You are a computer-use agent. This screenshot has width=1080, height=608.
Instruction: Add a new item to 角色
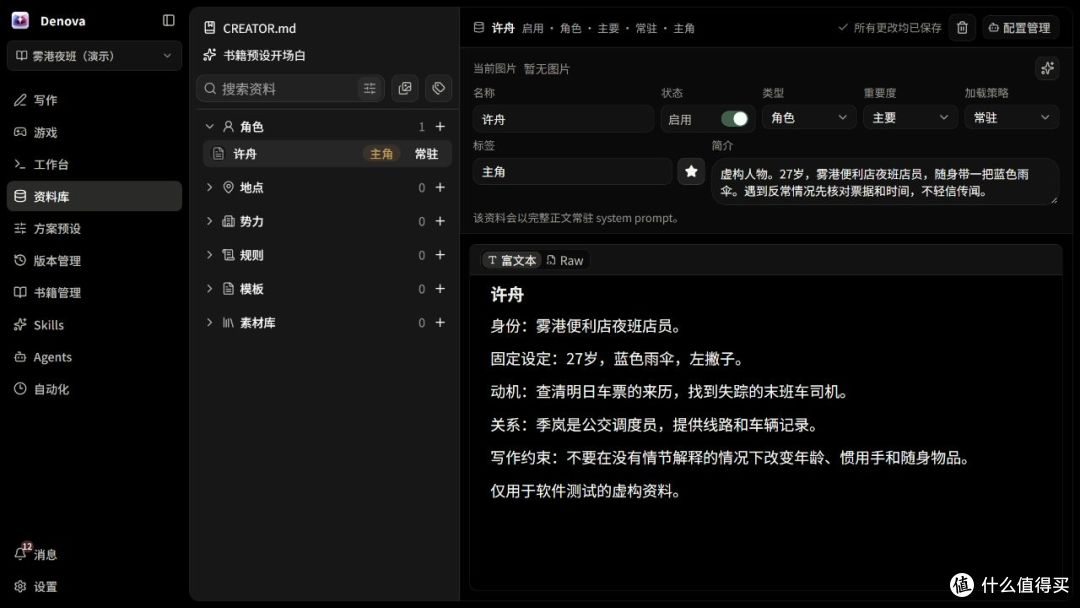(x=440, y=127)
